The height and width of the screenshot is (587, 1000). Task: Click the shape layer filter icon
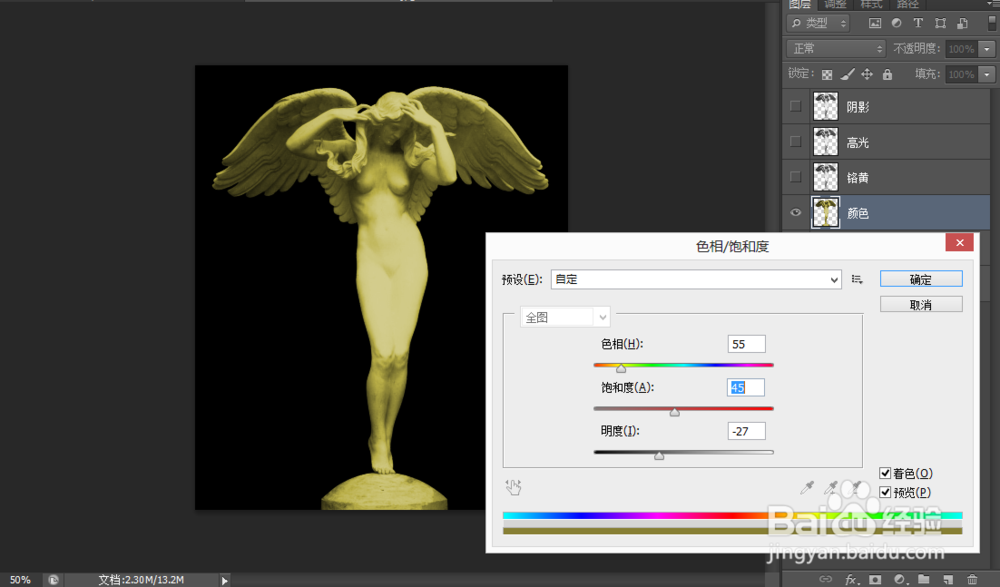941,23
